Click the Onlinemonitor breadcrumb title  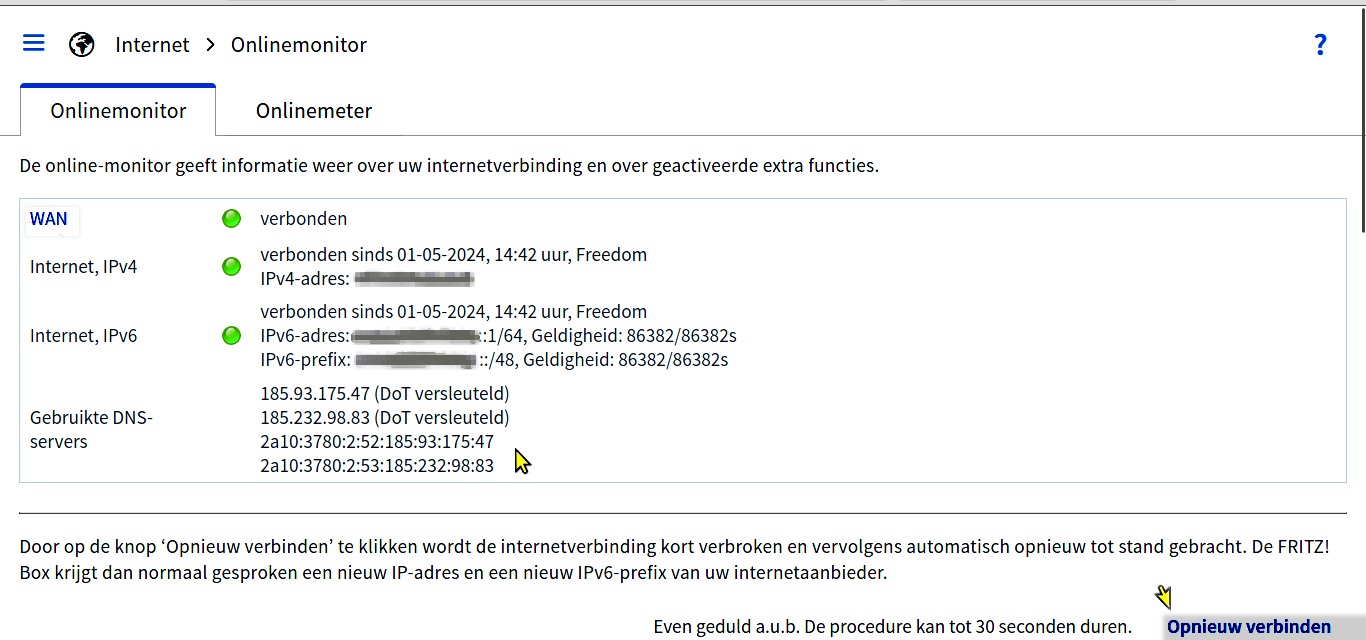(298, 45)
